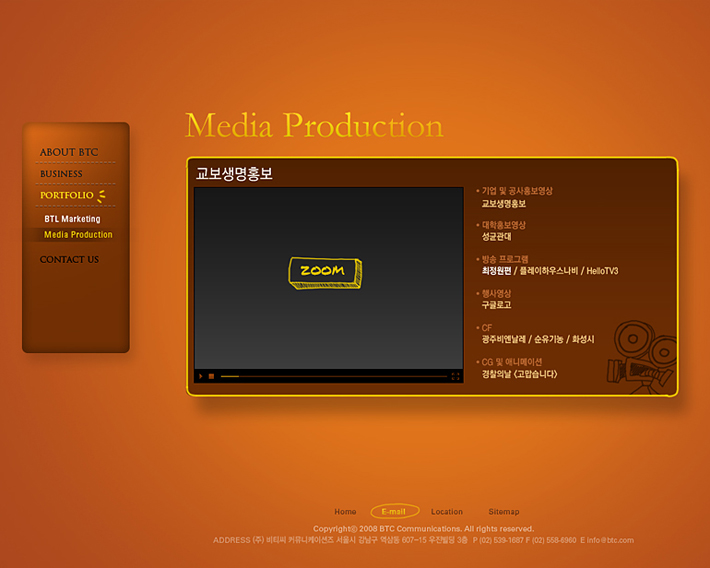Select the Media Production submenu item
This screenshot has width=710, height=568.
(78, 235)
